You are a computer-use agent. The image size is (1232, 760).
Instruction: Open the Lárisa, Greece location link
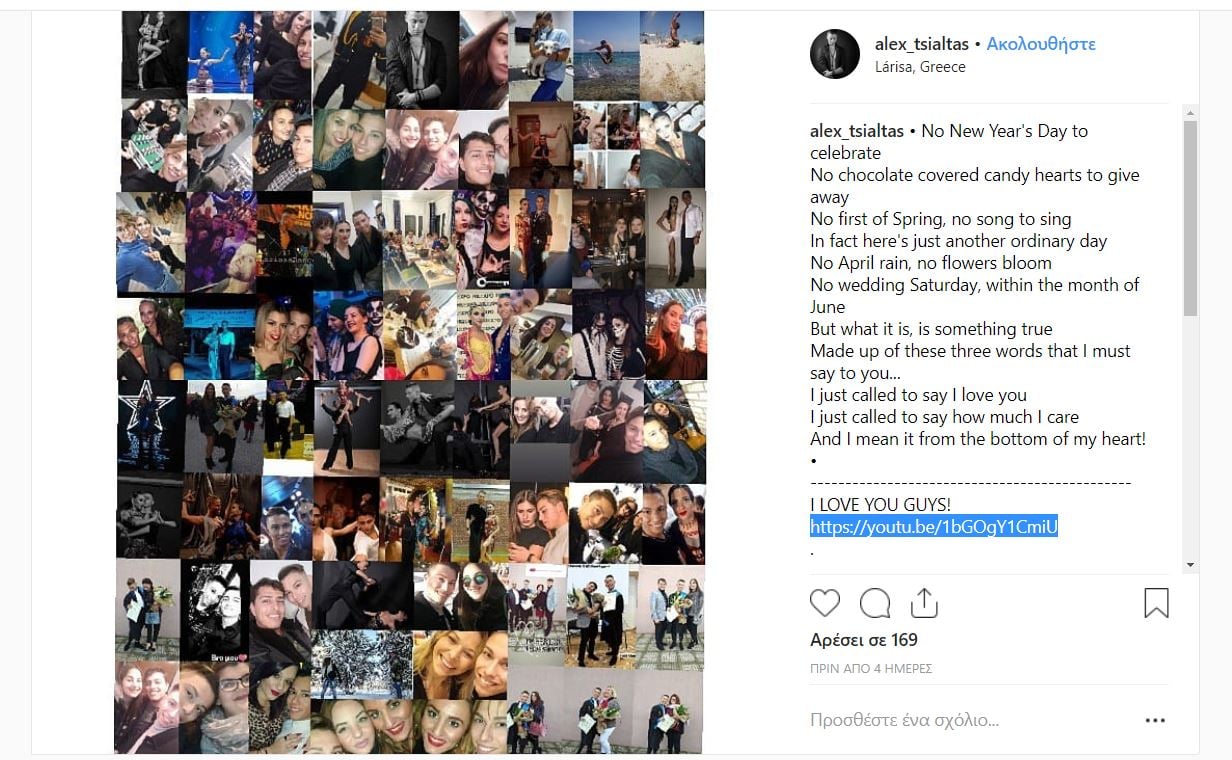tap(920, 67)
